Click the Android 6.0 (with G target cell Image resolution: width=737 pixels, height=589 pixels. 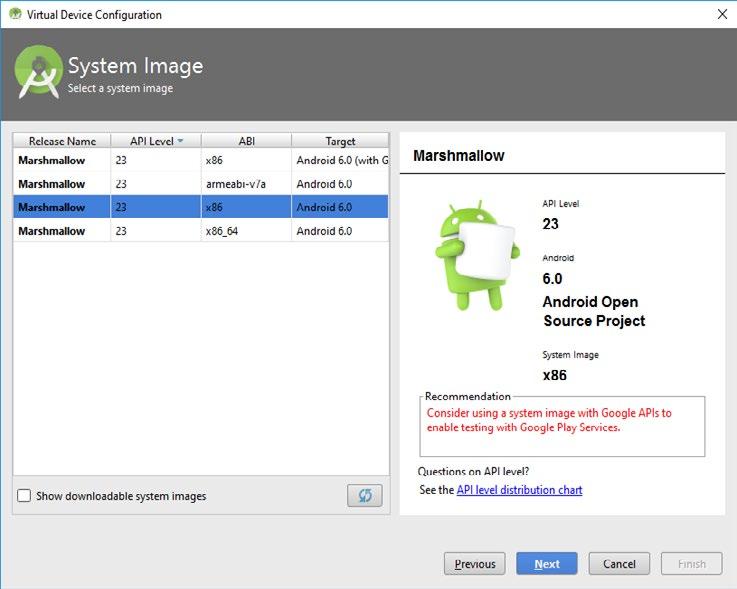pyautogui.click(x=342, y=160)
